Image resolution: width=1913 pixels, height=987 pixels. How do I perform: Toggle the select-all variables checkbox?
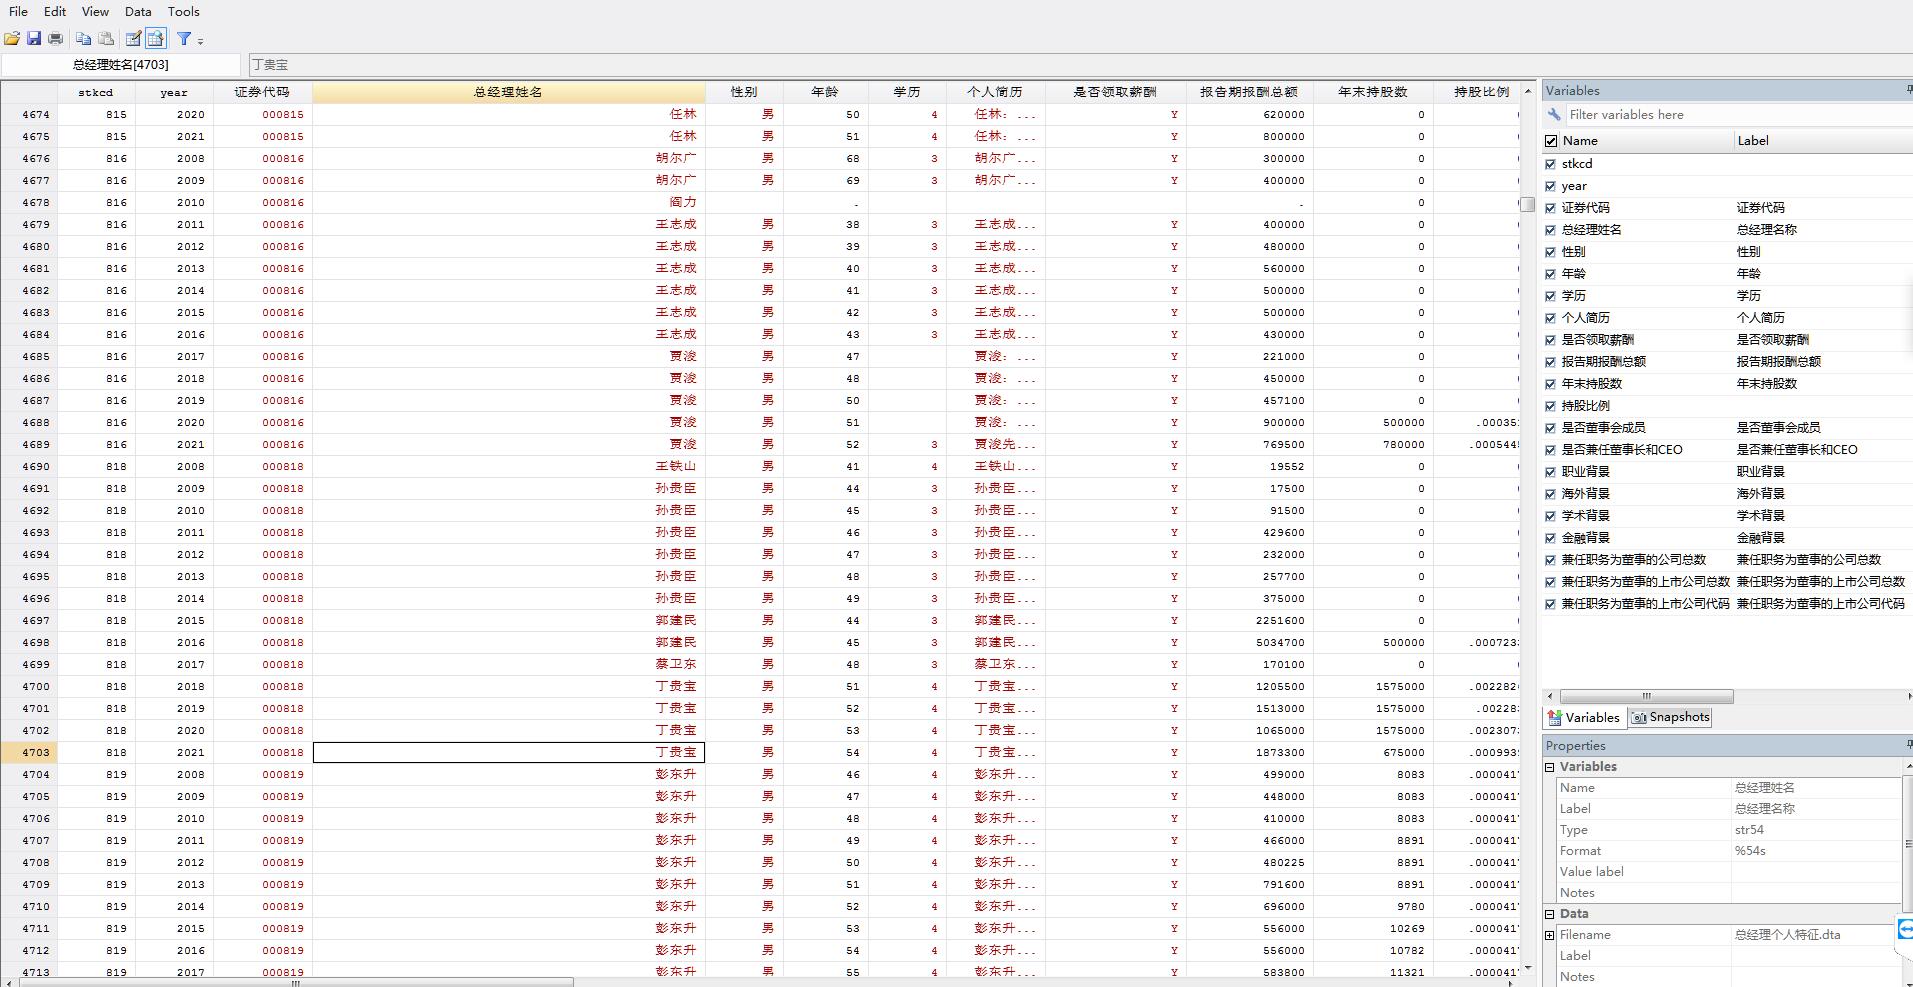coord(1551,141)
